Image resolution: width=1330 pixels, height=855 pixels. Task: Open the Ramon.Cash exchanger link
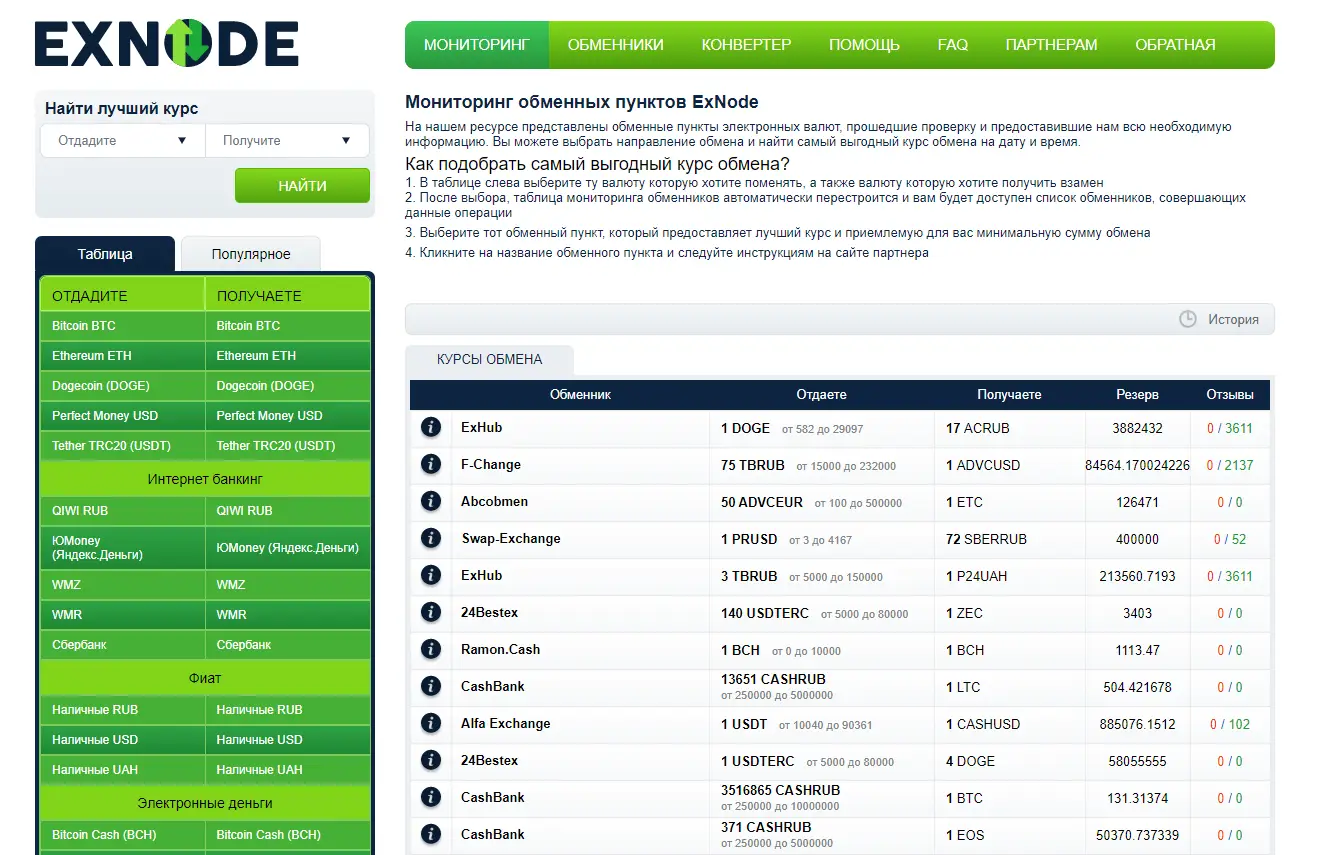tap(500, 650)
